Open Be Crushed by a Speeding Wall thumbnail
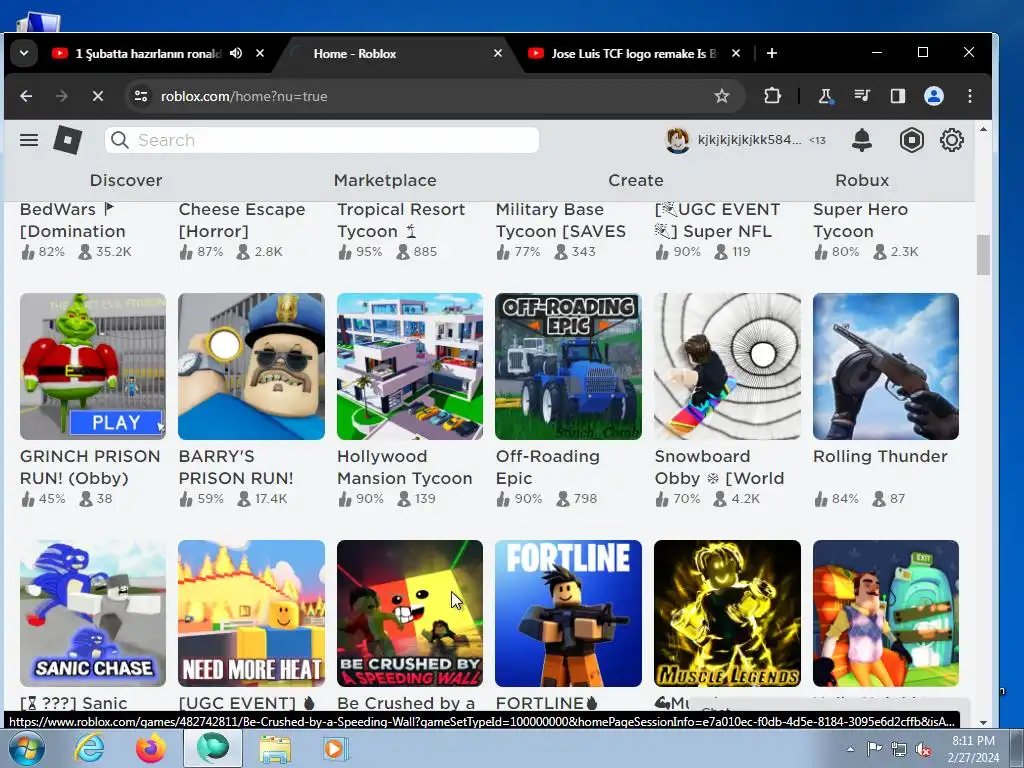 tap(410, 613)
